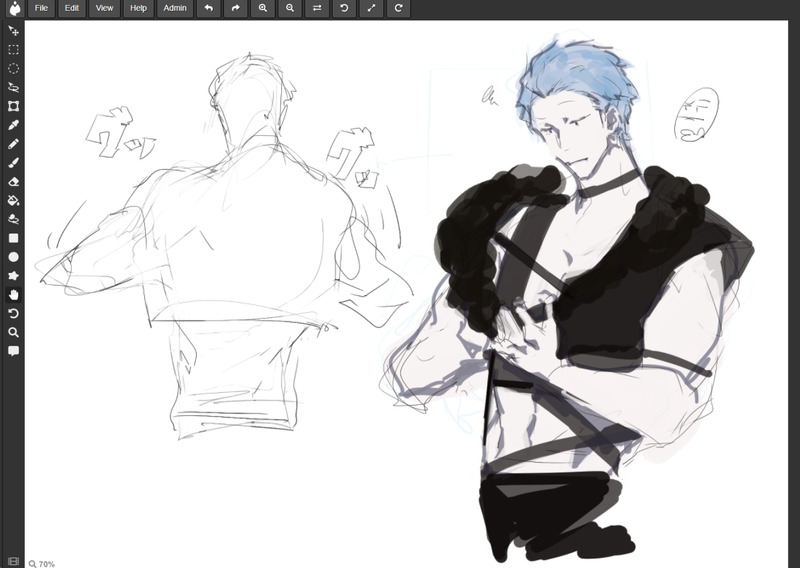Open the Edit menu

click(72, 8)
